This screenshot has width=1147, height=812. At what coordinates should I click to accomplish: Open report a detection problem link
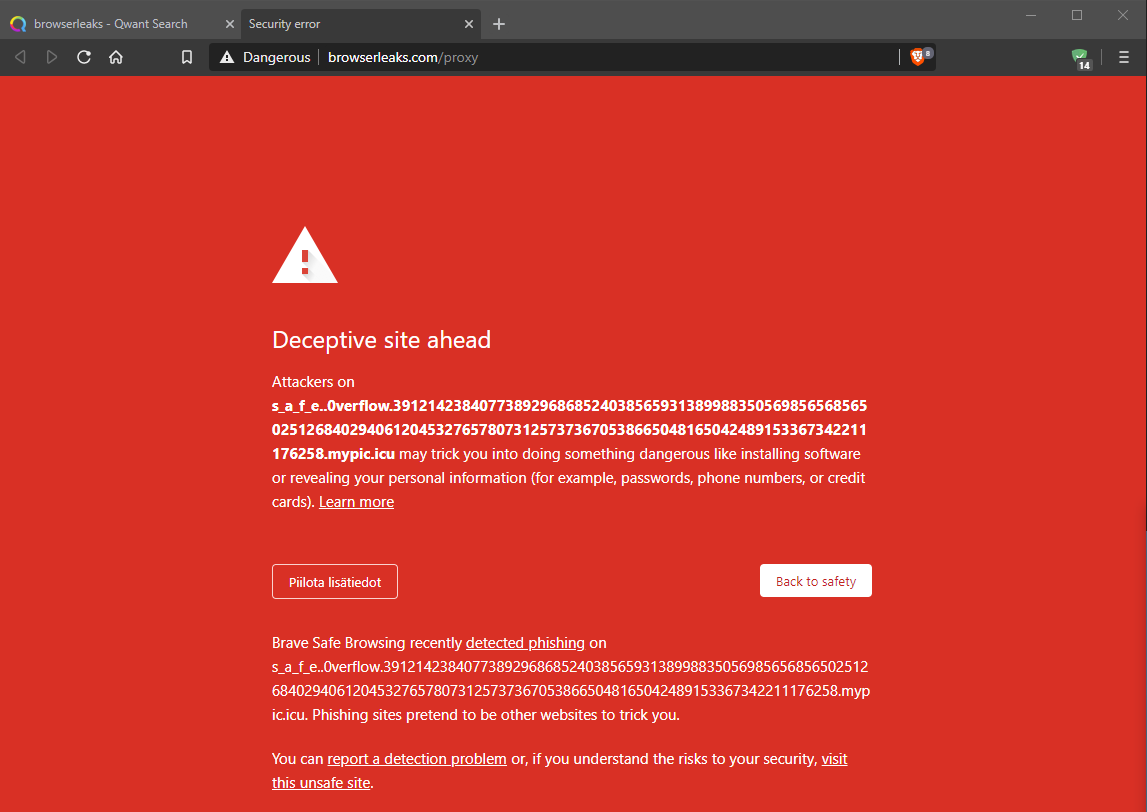coord(417,759)
